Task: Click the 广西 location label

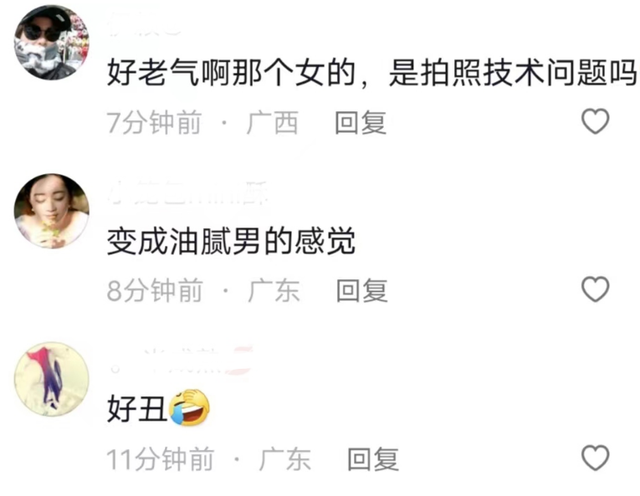Action: click(x=272, y=122)
